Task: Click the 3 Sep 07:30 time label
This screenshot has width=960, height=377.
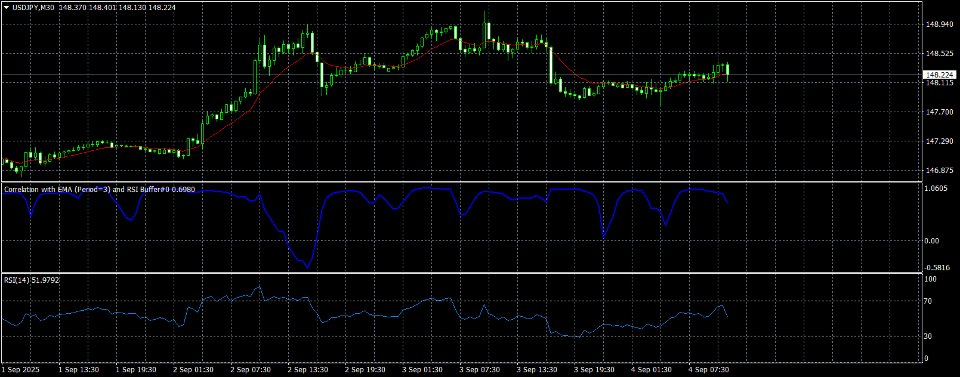Action: point(481,370)
